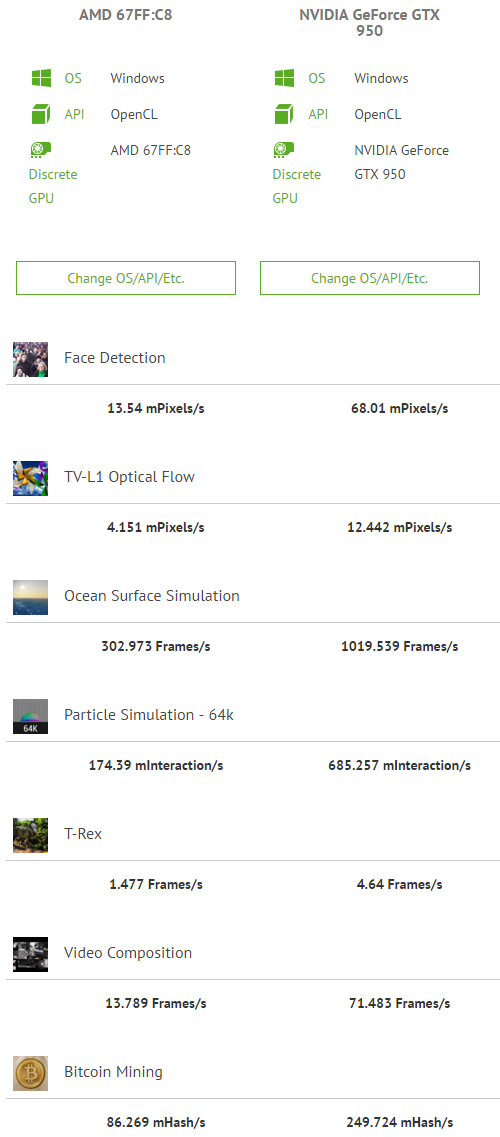Click Change OS/API/Etc. button for GeForce GTX 950

pos(370,278)
